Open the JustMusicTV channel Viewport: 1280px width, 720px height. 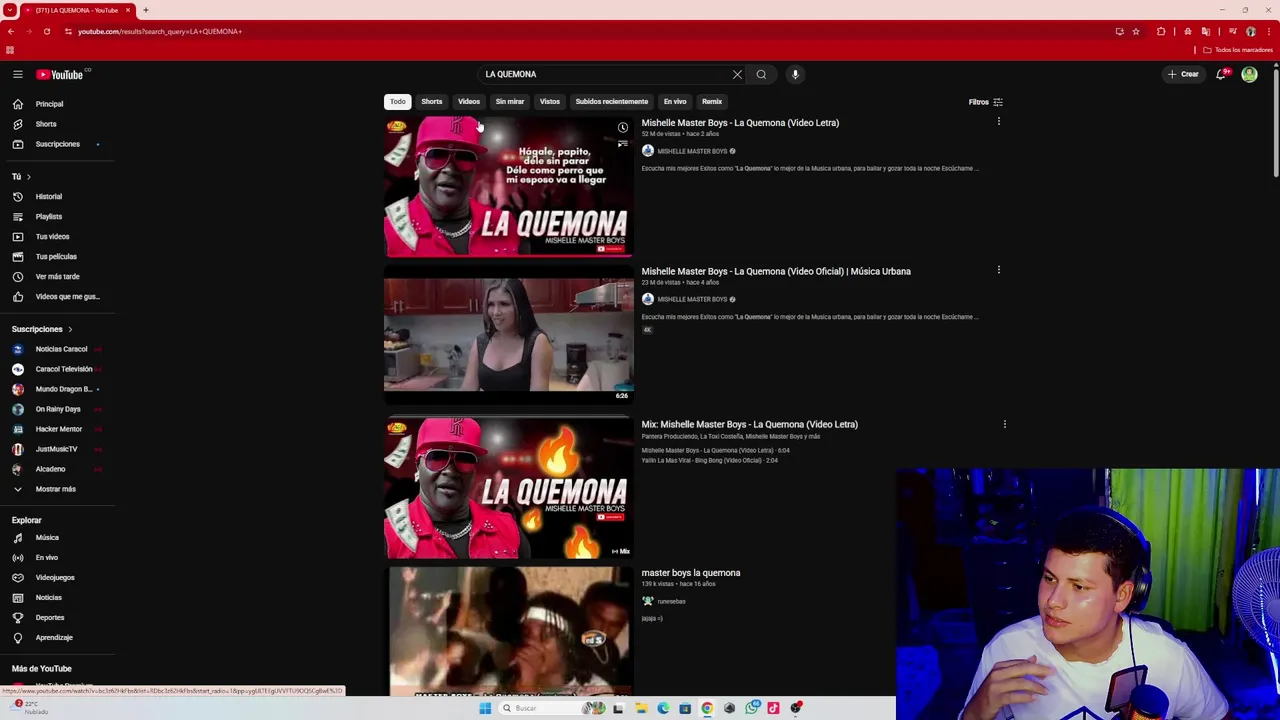click(x=58, y=449)
